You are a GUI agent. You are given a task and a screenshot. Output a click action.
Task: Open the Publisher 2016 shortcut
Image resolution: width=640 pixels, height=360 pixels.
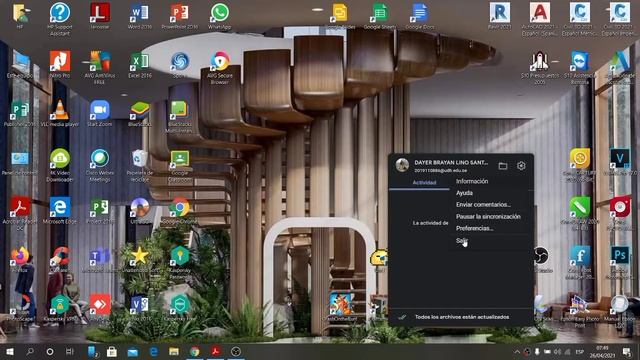[20, 113]
